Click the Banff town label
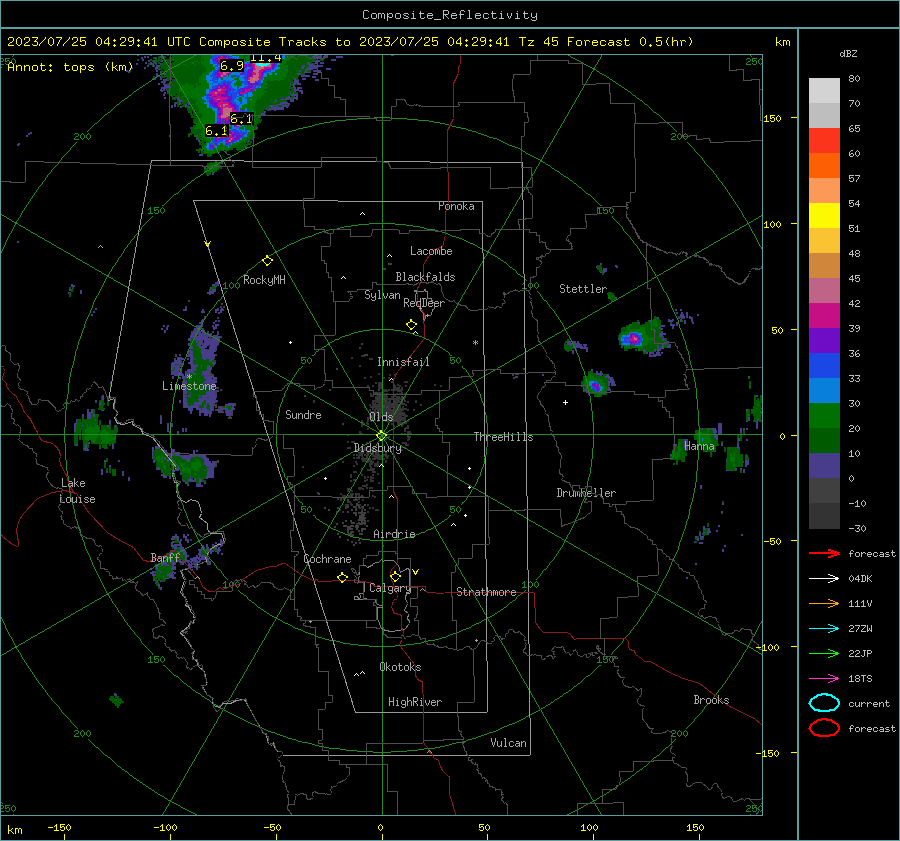900x841 pixels. click(x=165, y=558)
